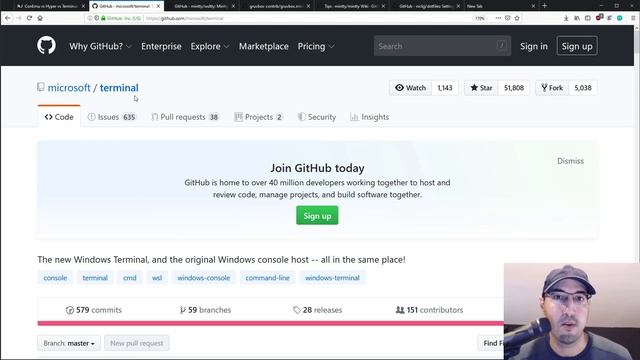Select the windows-console topic tag
The image size is (640, 360).
tap(204, 278)
